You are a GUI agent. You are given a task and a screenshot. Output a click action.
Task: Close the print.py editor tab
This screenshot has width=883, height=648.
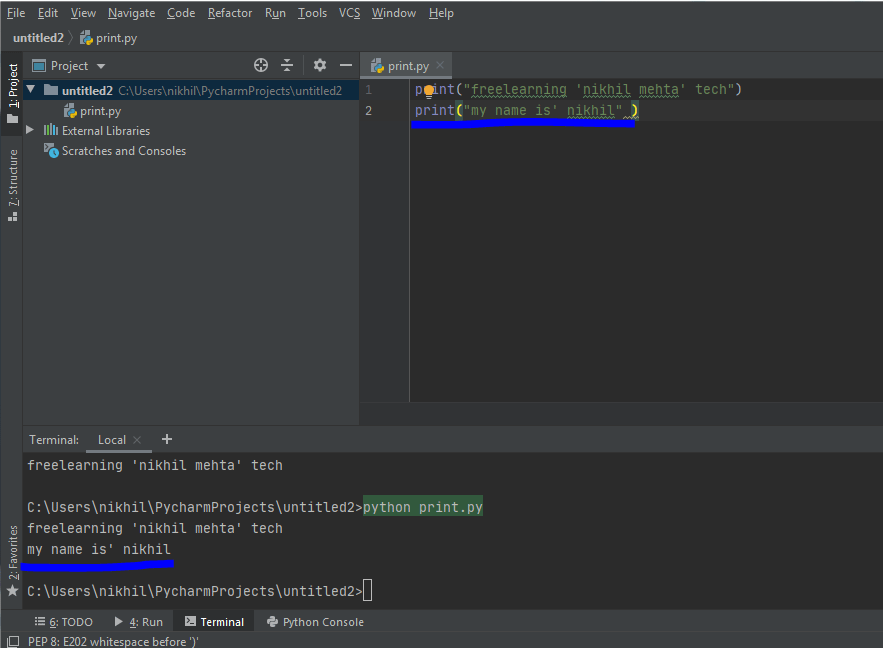[x=440, y=65]
